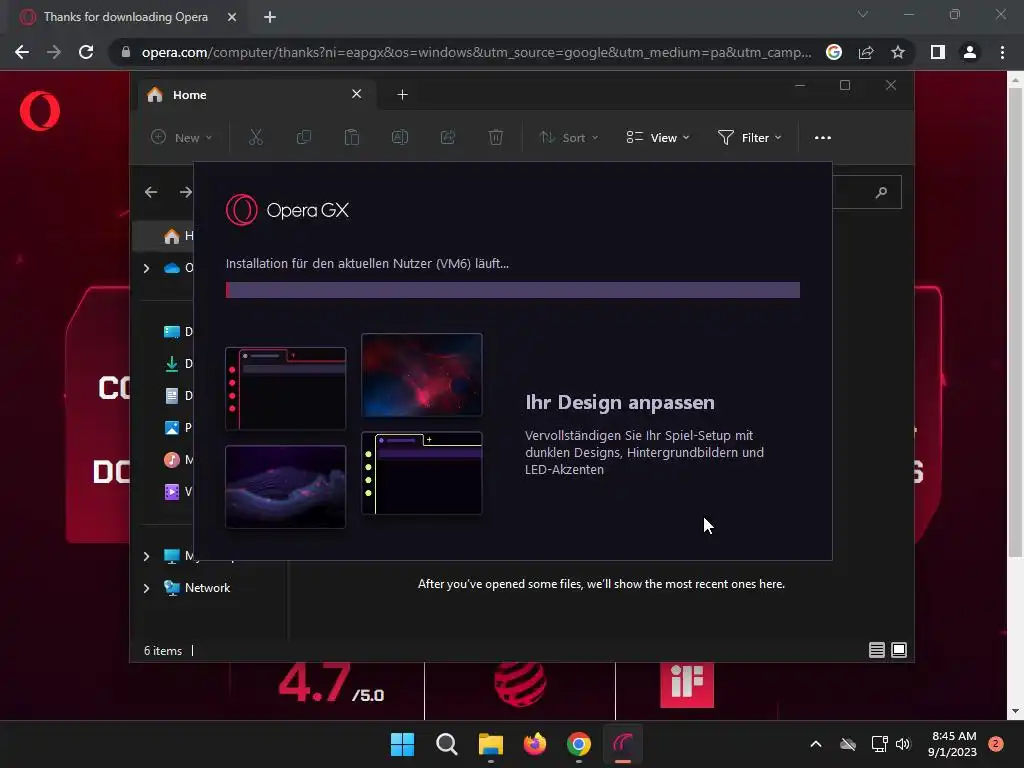The height and width of the screenshot is (768, 1024).
Task: Click the yellow-accent browser theme thumbnail
Action: (422, 473)
